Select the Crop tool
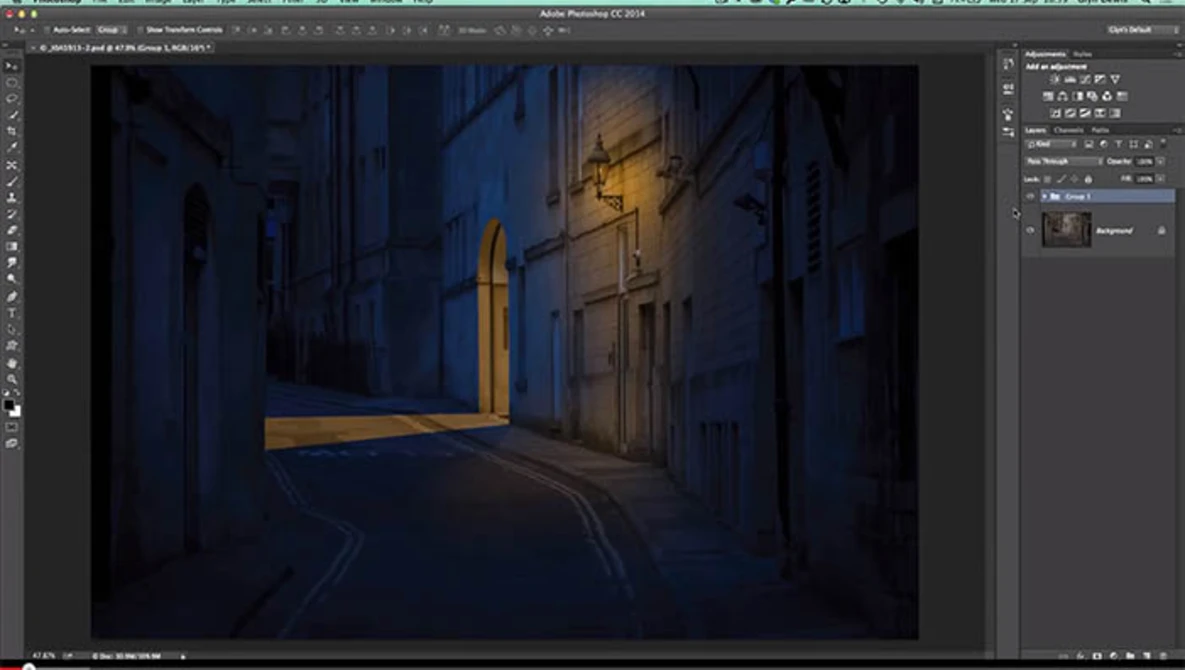Image resolution: width=1185 pixels, height=670 pixels. tap(11, 131)
